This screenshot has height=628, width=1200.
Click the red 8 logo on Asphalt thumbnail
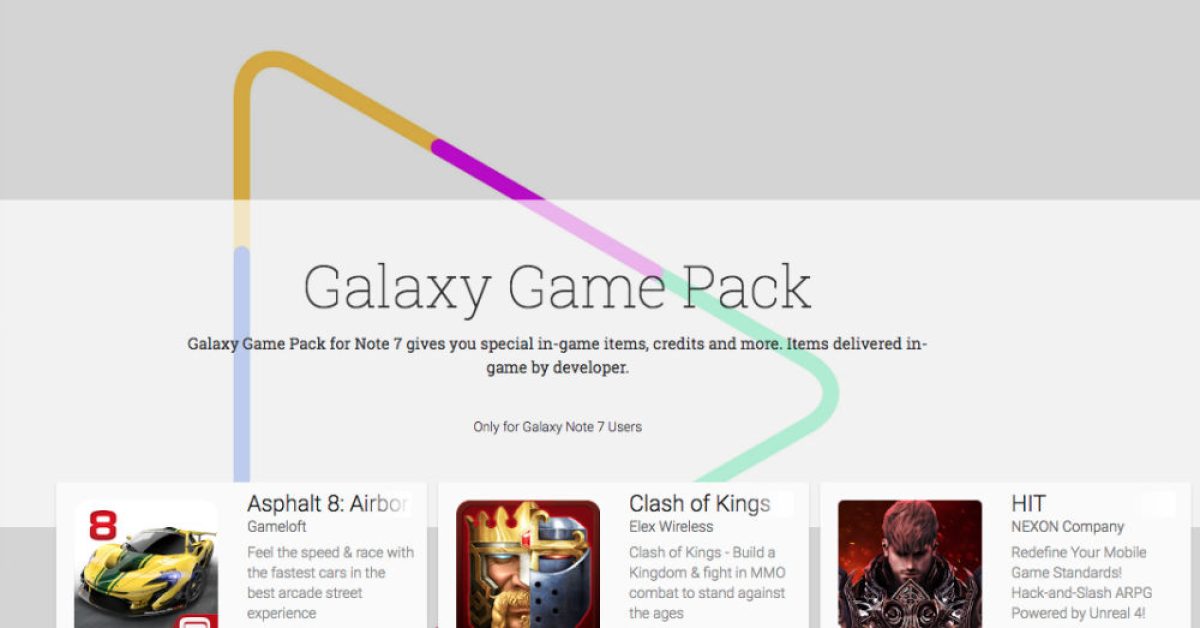[103, 525]
